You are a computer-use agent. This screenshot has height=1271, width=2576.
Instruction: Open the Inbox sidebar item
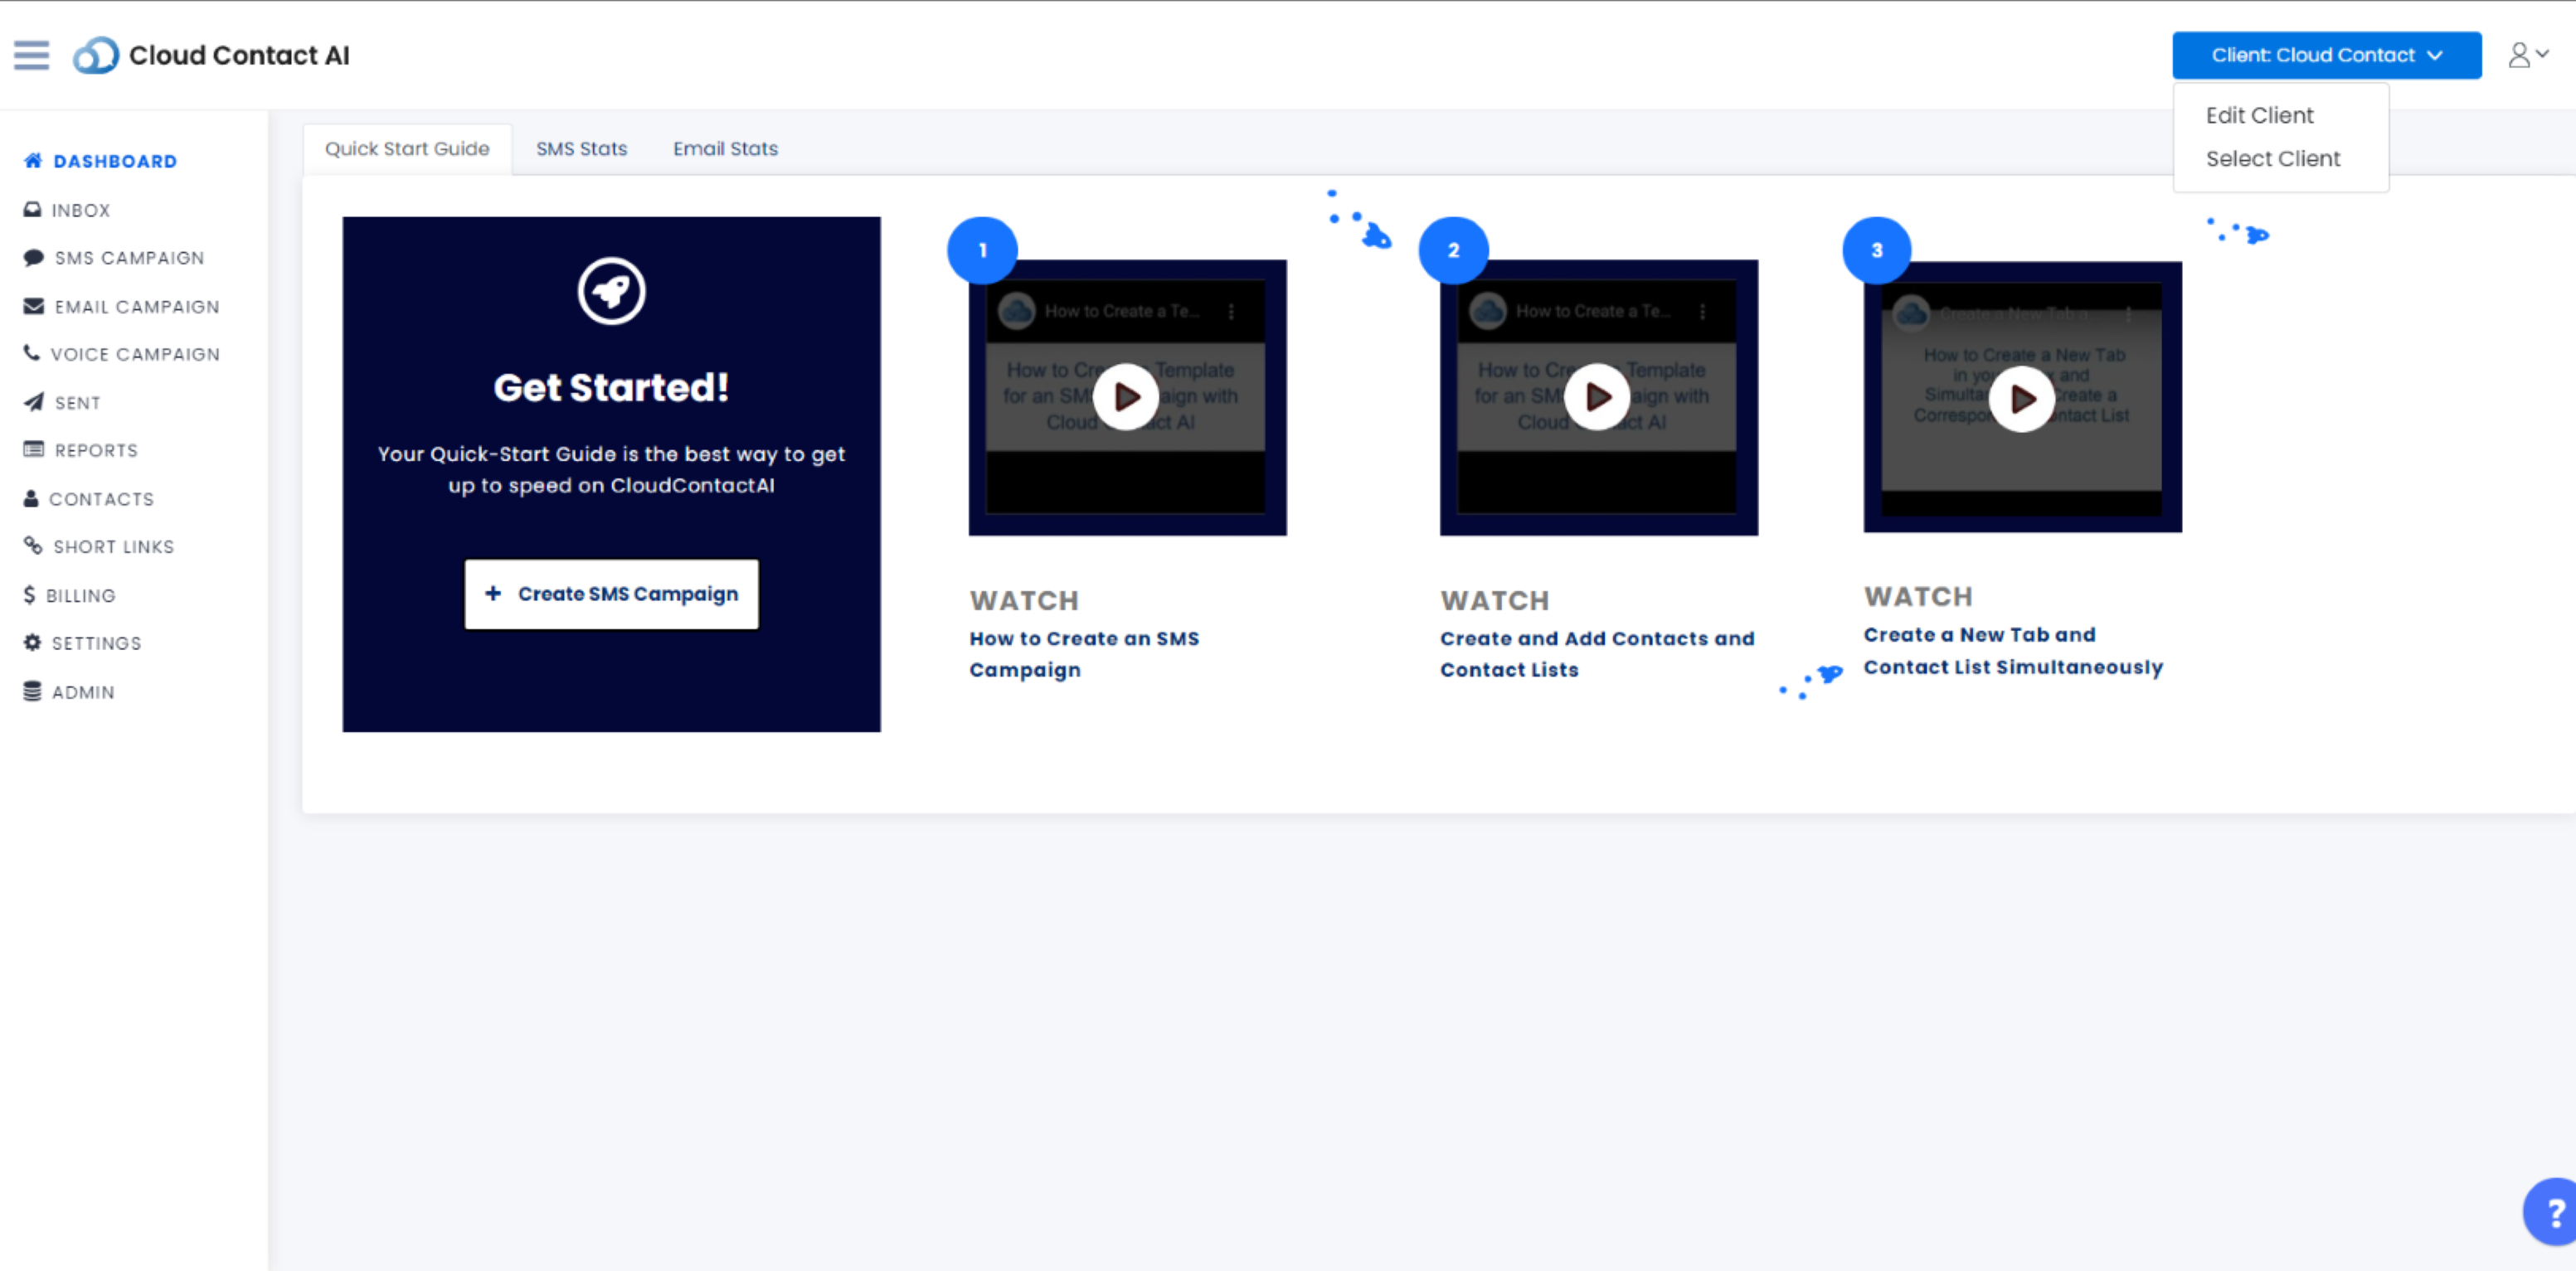click(x=80, y=210)
